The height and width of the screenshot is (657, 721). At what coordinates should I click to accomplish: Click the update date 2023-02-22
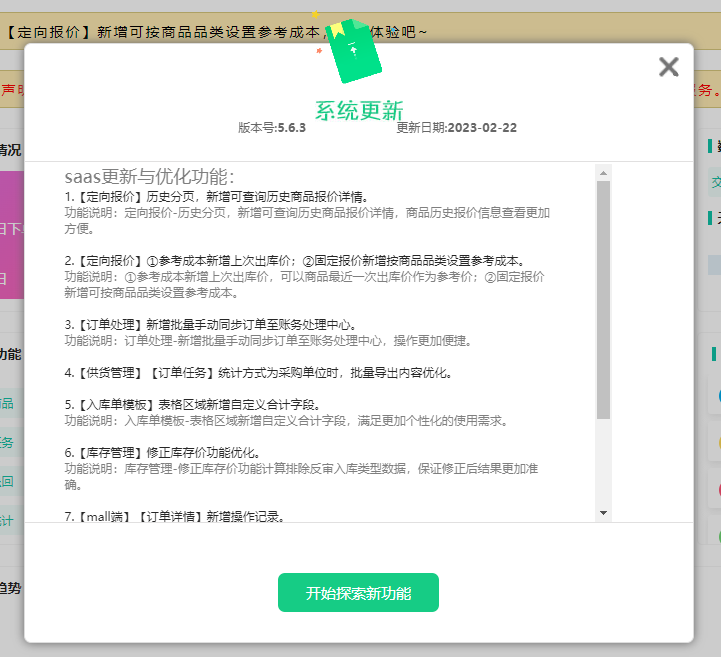[482, 128]
